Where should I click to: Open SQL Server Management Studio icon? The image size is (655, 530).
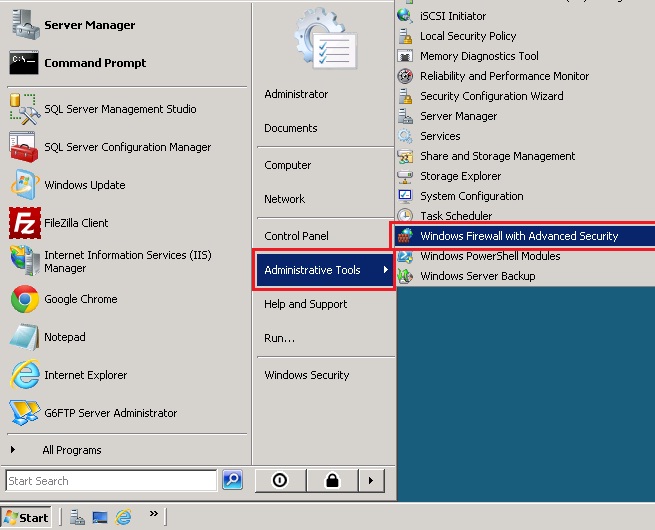point(25,109)
